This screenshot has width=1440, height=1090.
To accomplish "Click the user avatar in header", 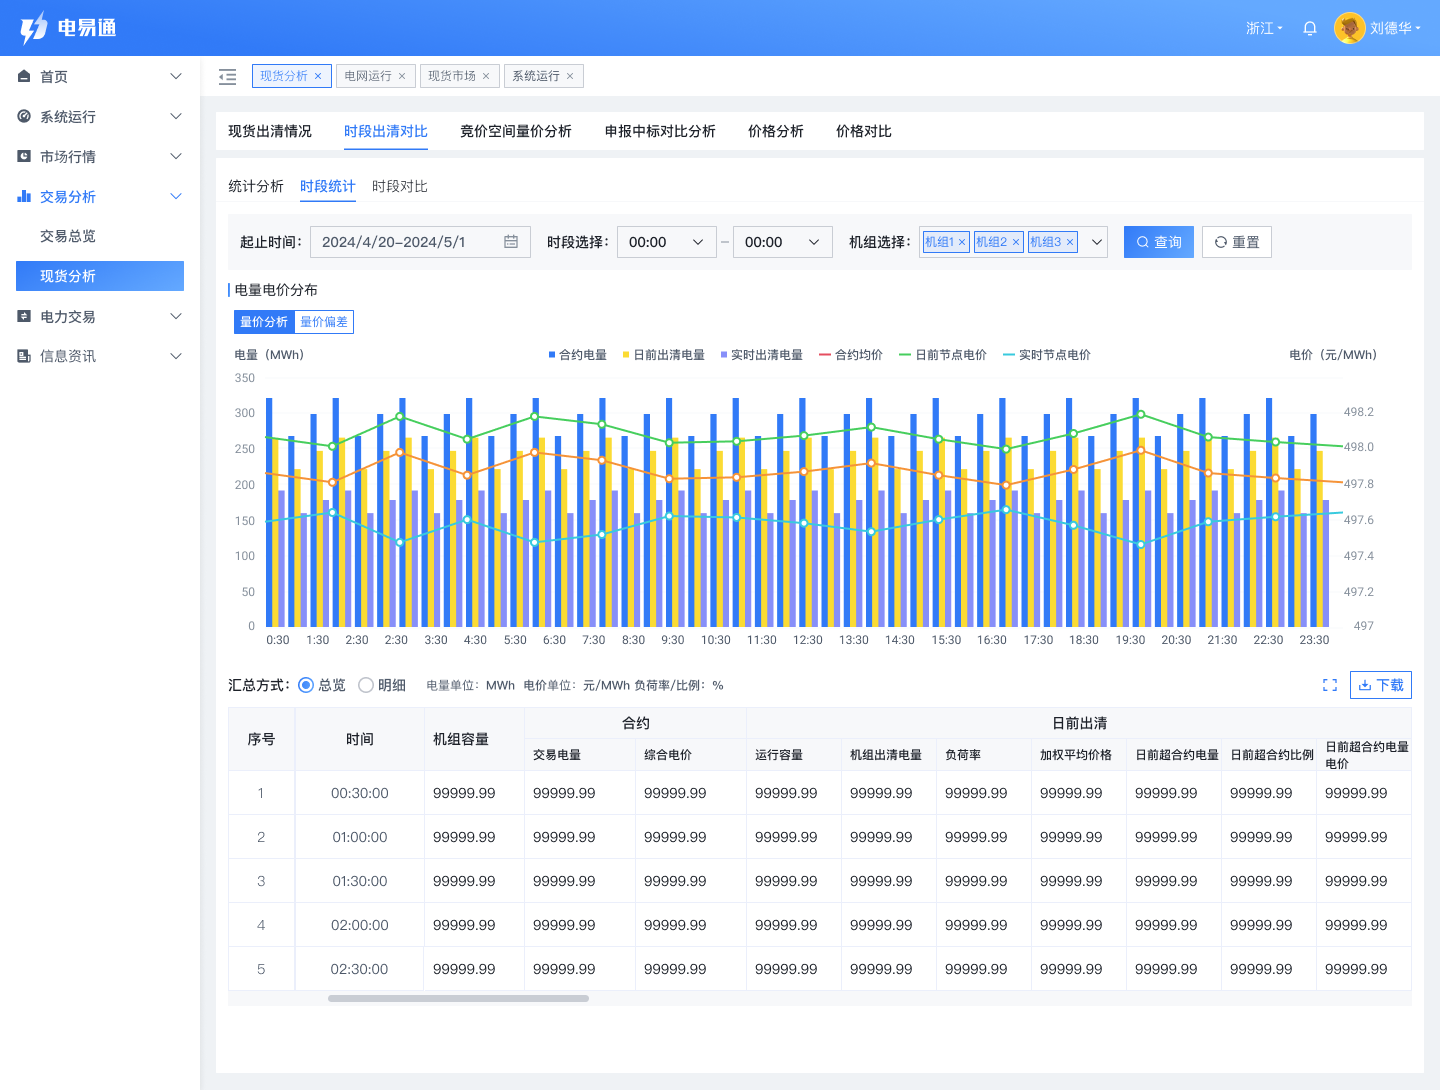I will [x=1349, y=28].
